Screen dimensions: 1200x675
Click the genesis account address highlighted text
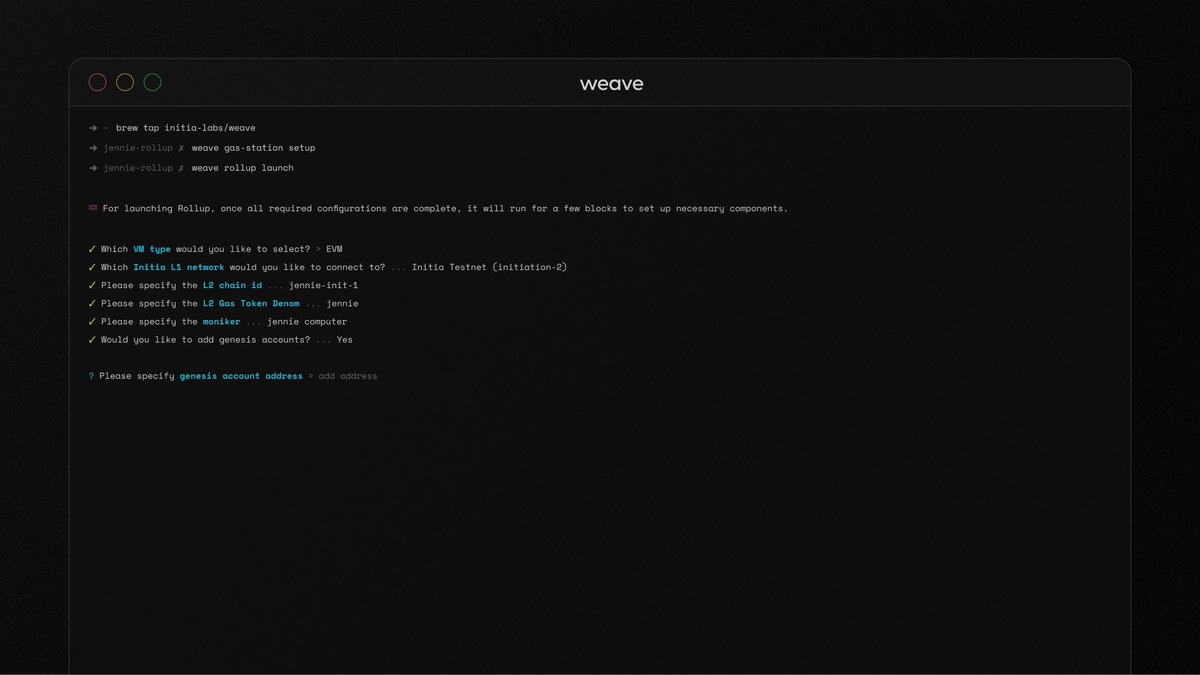[x=240, y=375]
